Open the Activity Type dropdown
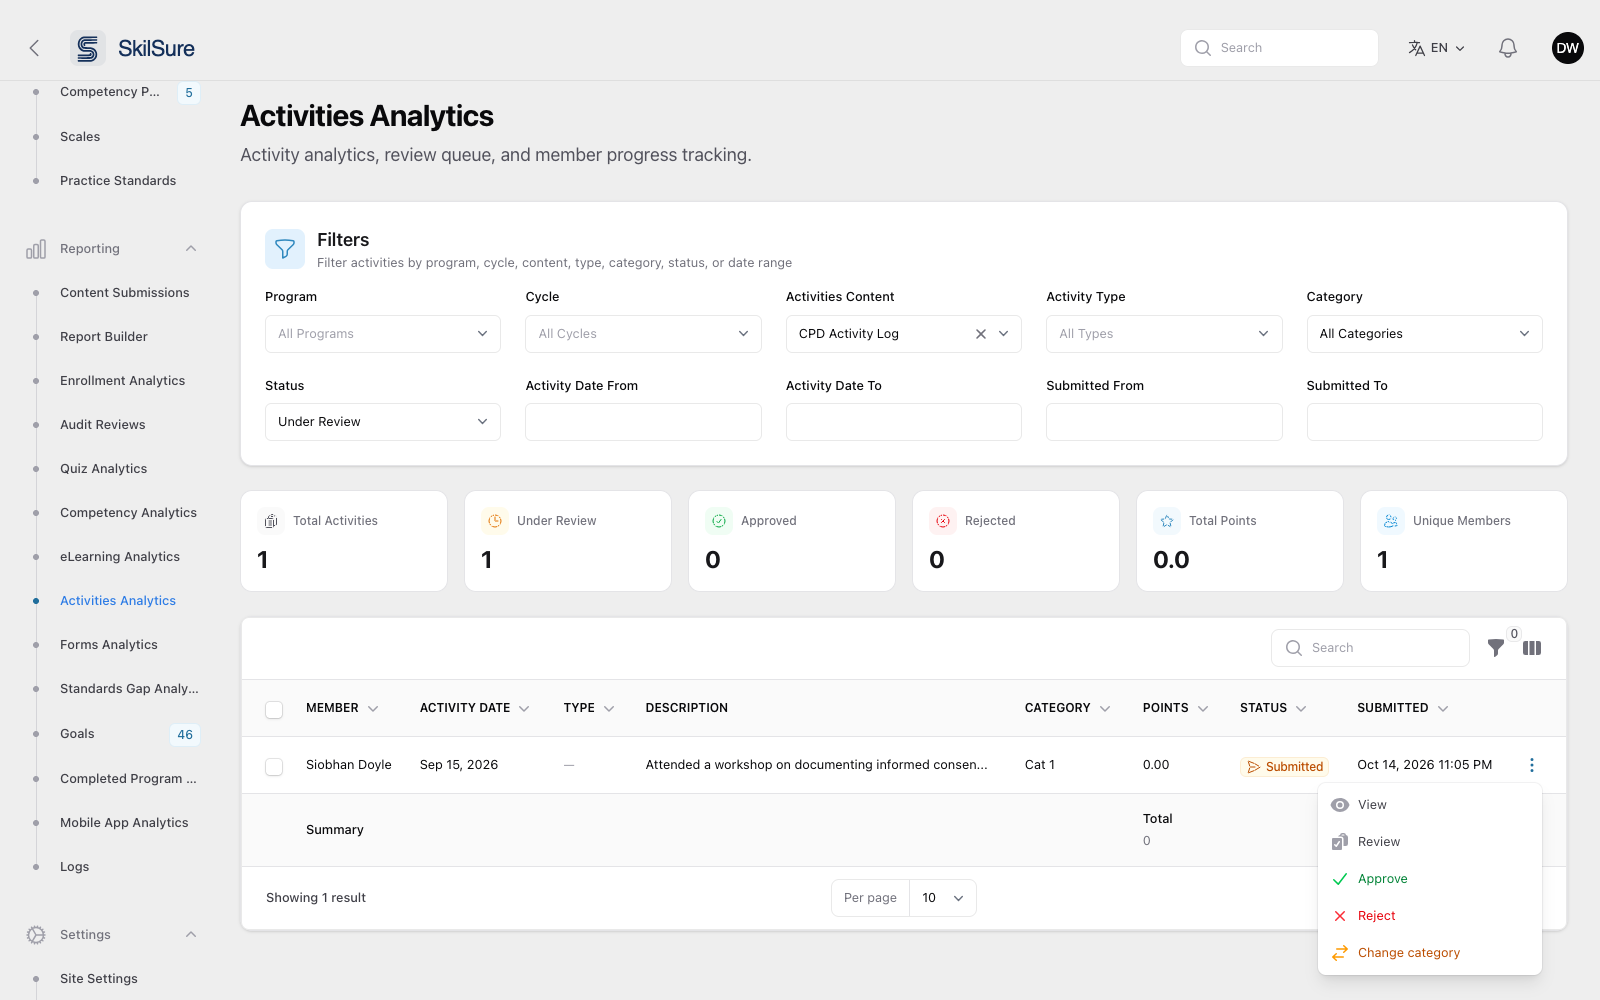 point(1164,334)
